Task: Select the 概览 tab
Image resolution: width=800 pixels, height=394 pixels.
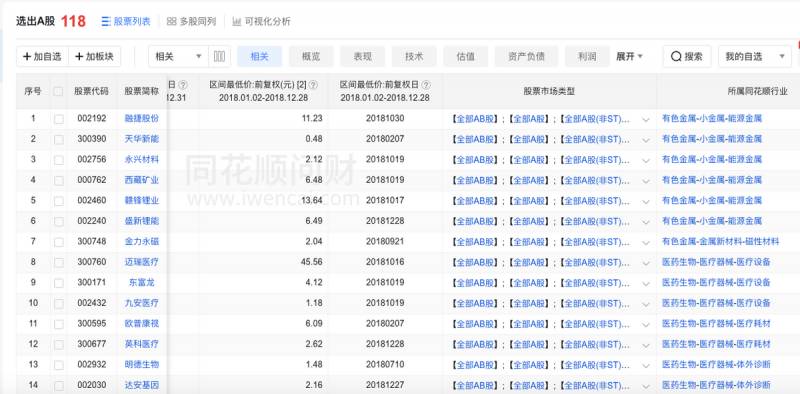Action: (x=311, y=57)
